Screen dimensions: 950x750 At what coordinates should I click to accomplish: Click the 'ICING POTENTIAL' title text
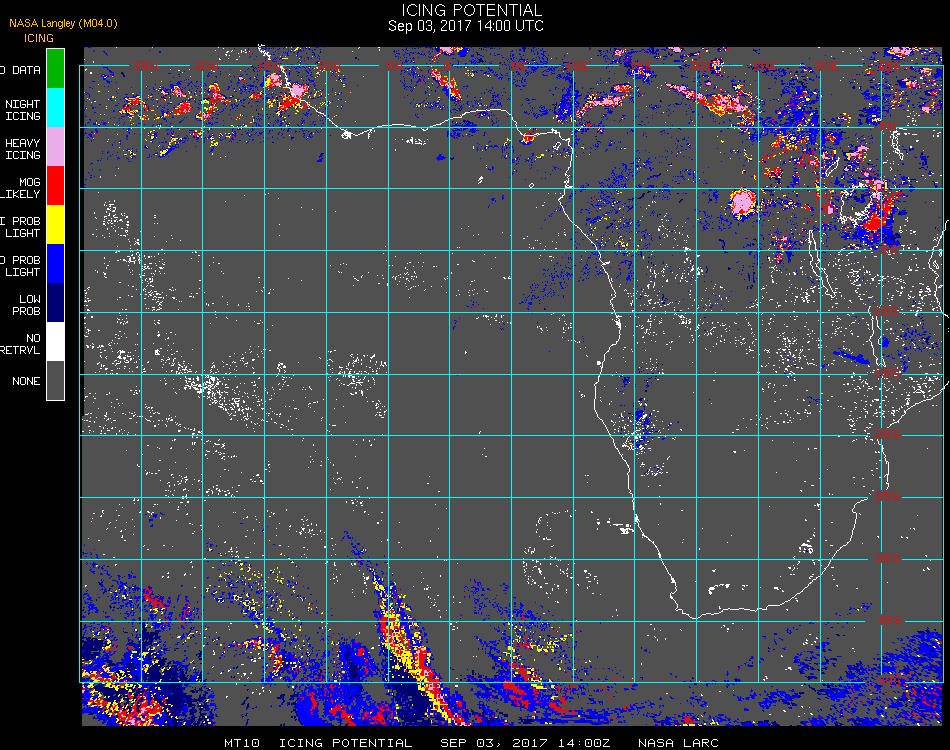[x=471, y=10]
